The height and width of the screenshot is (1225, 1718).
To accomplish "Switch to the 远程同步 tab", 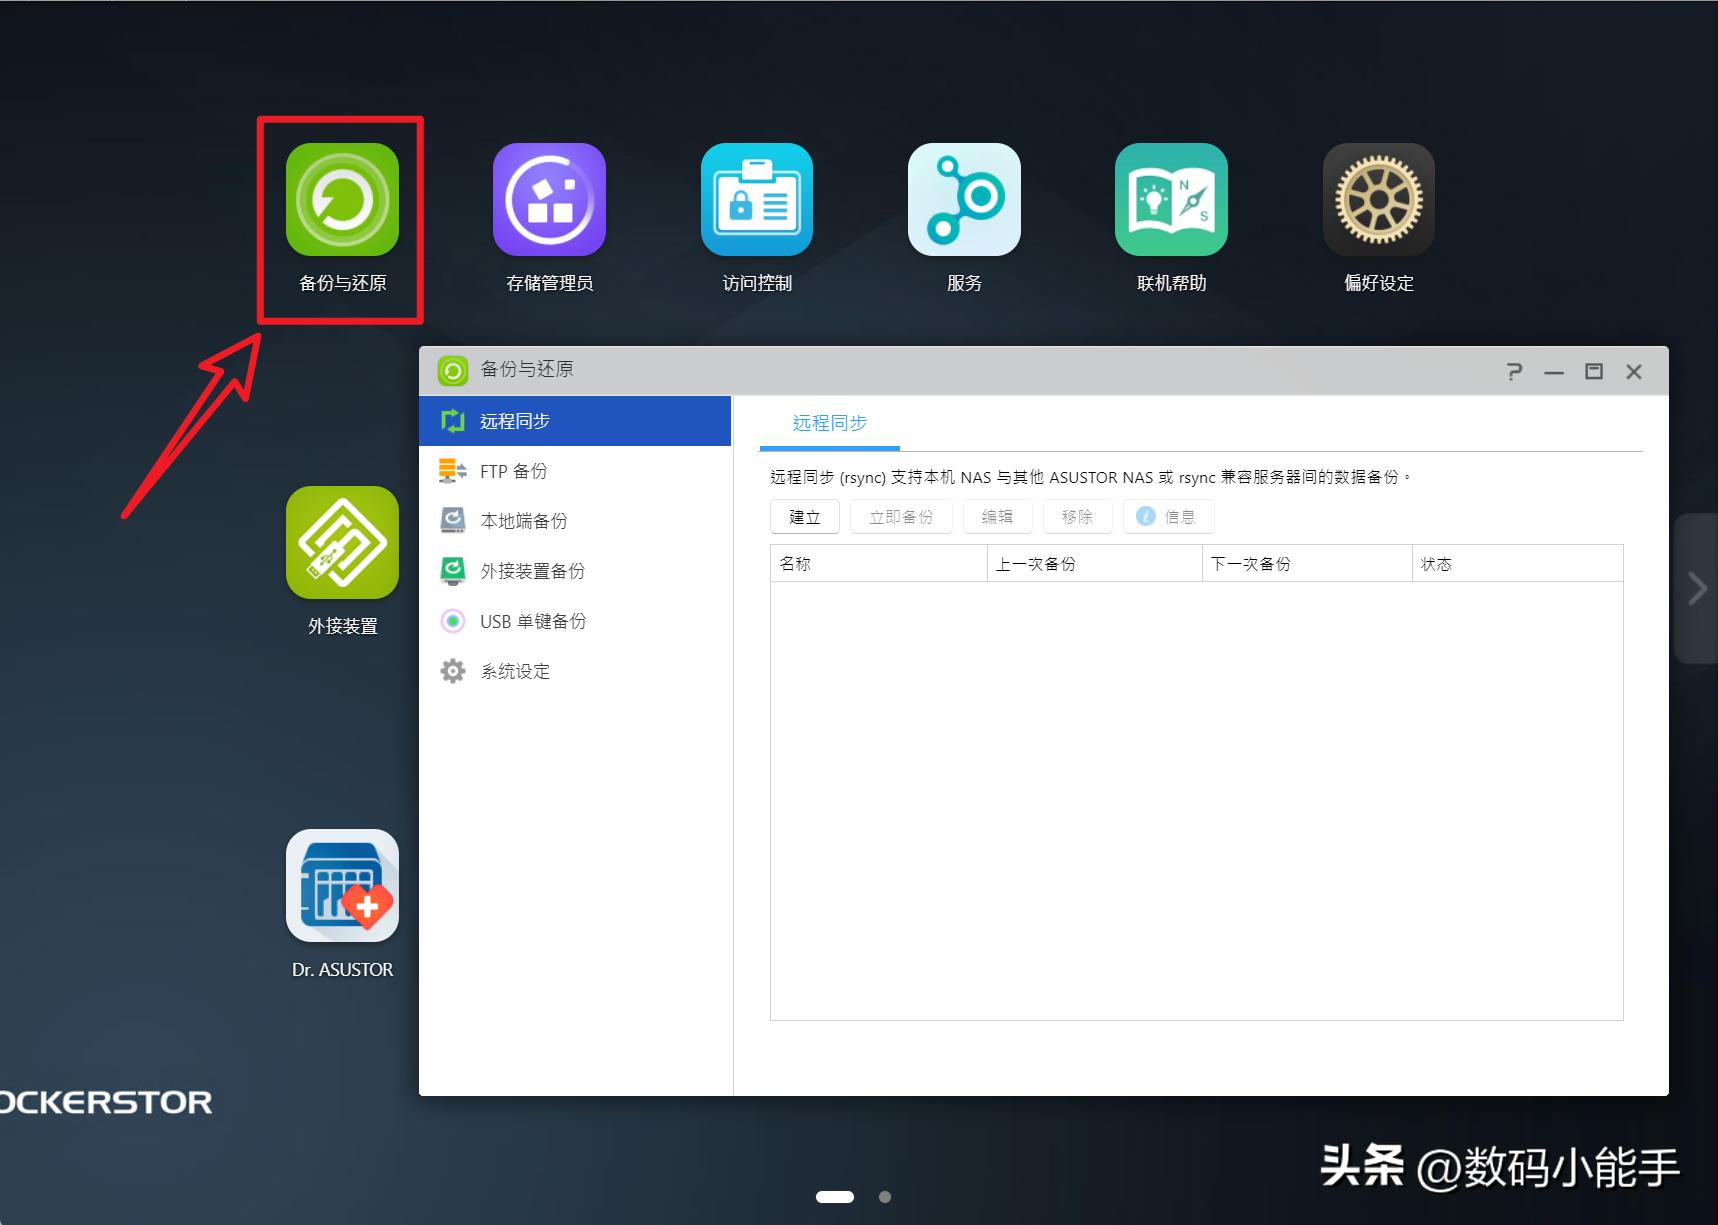I will point(828,422).
